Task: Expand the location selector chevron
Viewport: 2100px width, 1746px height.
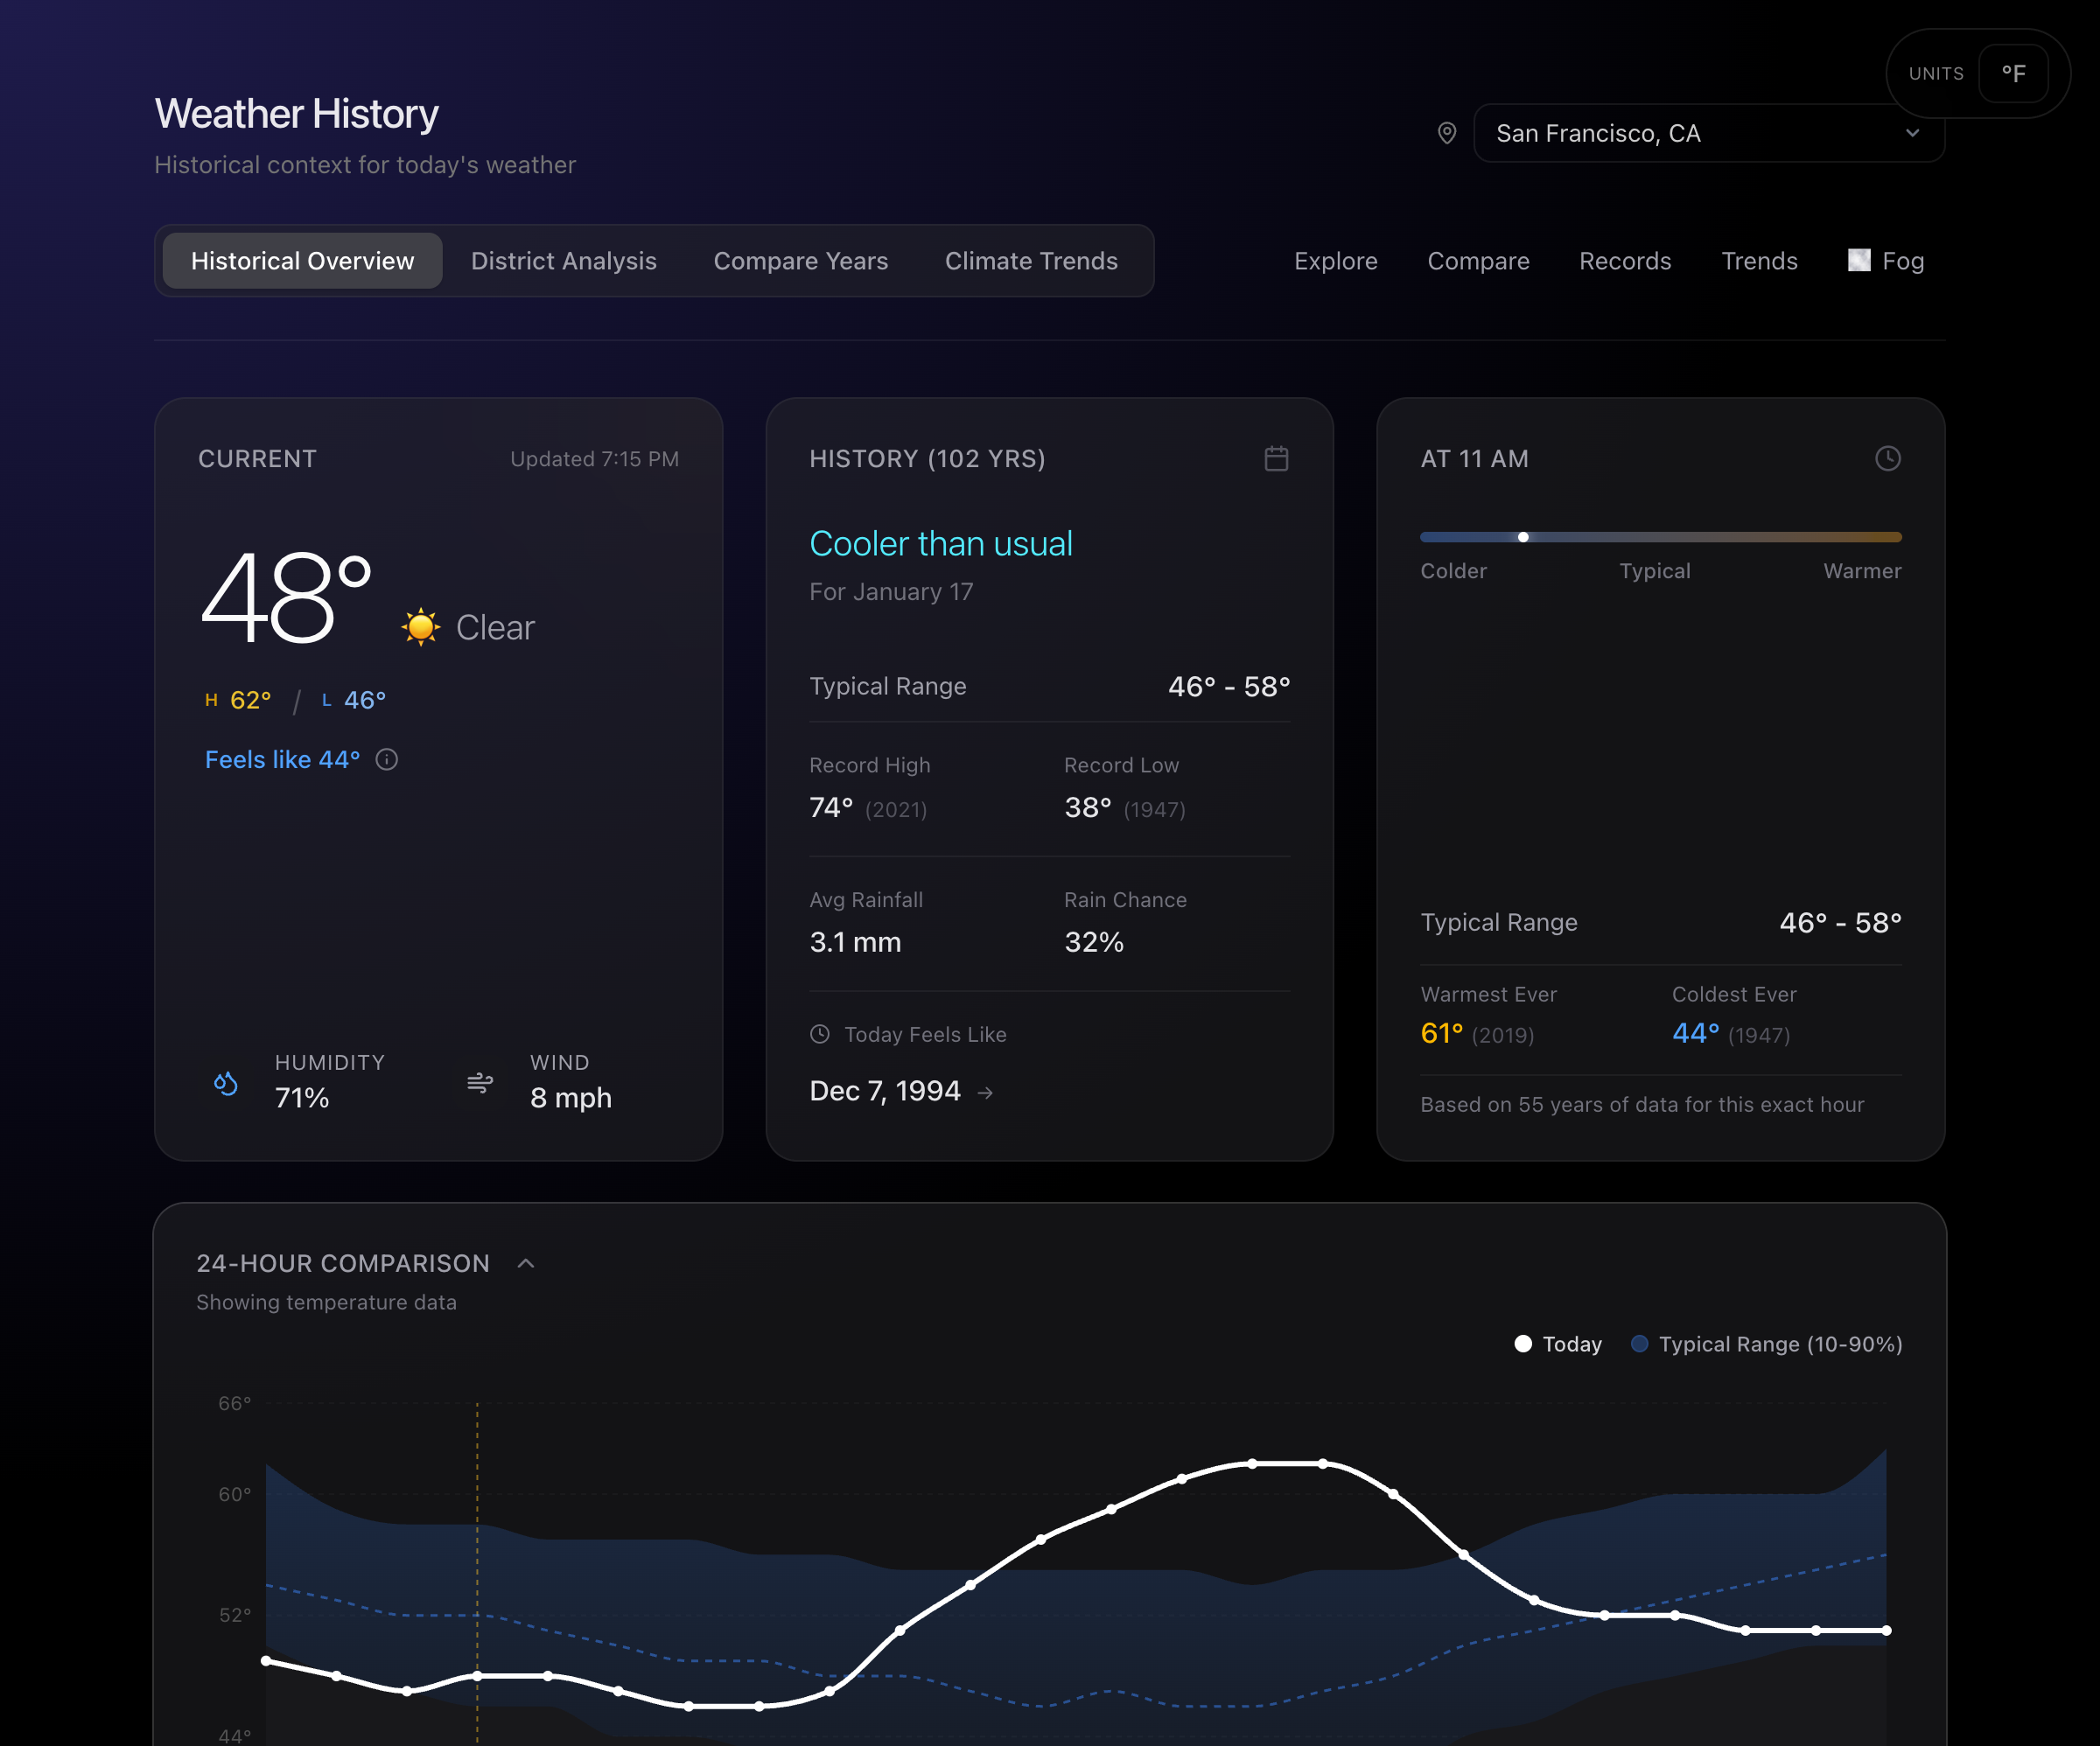Action: pos(1913,133)
